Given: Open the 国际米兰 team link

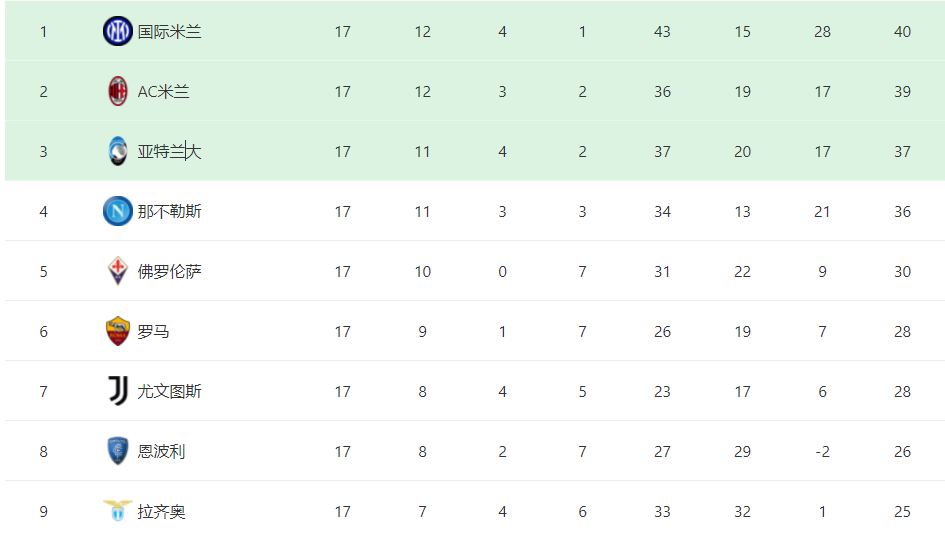Looking at the screenshot, I should coord(169,32).
